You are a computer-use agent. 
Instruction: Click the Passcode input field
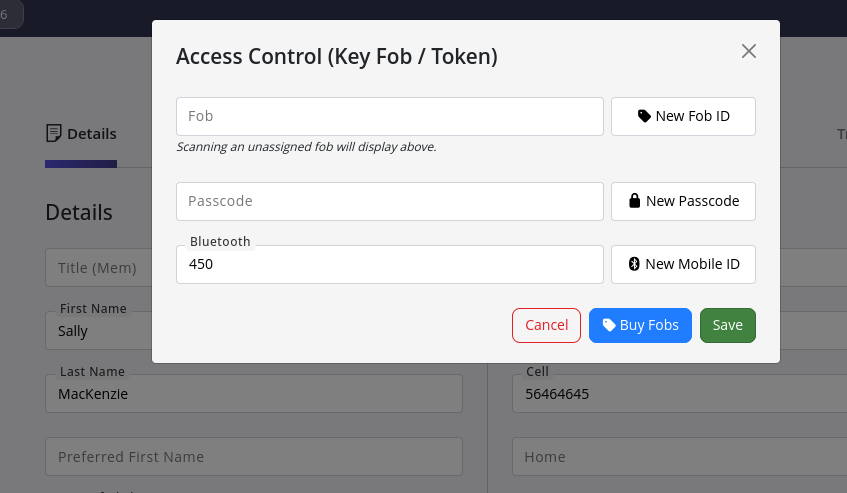click(x=390, y=201)
